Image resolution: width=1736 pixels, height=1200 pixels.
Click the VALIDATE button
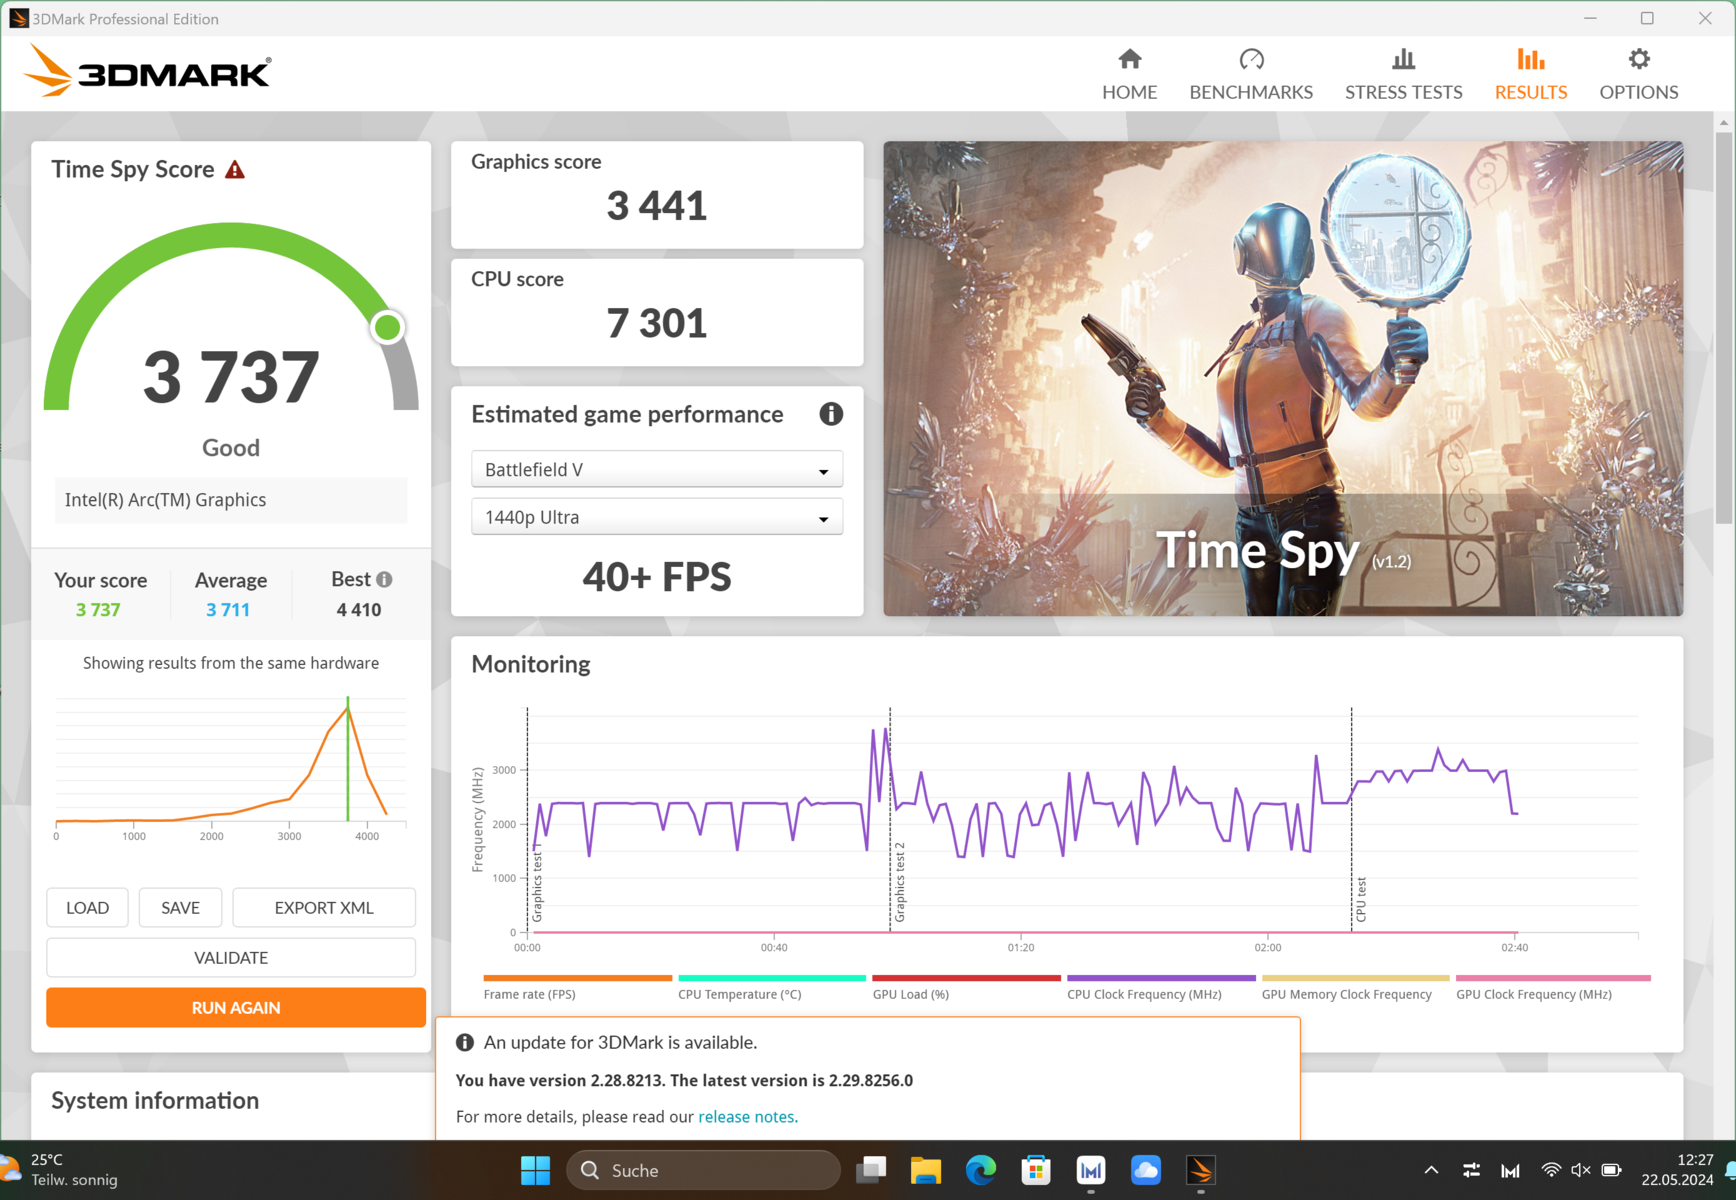231,958
